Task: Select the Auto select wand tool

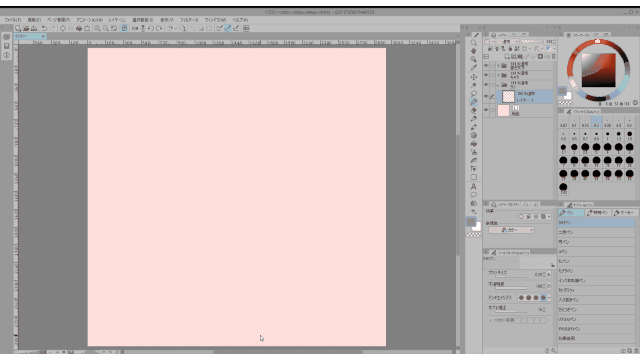Action: tap(473, 85)
